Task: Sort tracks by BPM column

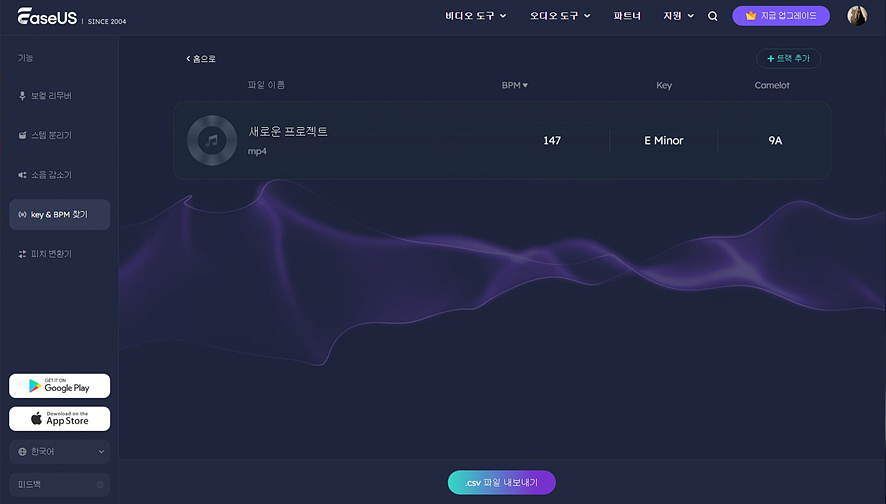Action: point(514,85)
